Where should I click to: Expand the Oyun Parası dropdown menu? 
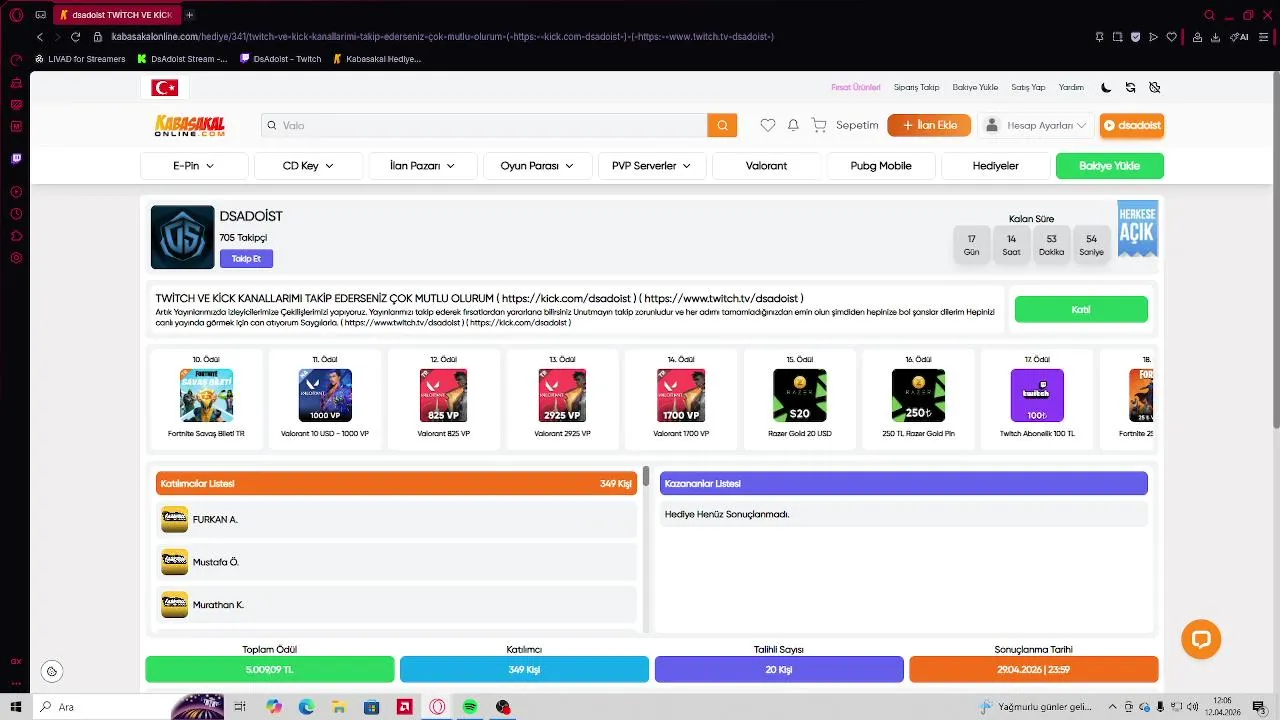point(537,166)
